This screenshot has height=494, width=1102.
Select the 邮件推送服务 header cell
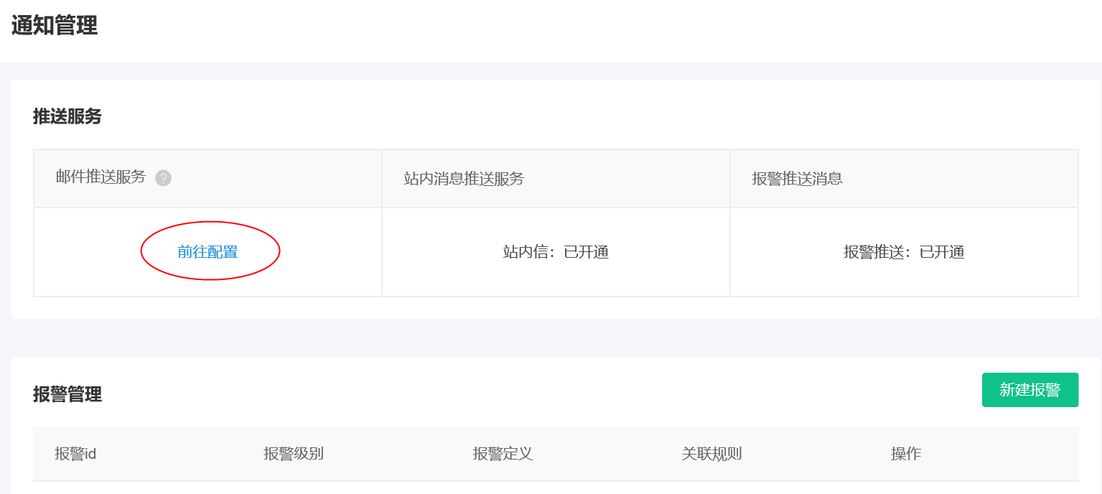(x=207, y=178)
